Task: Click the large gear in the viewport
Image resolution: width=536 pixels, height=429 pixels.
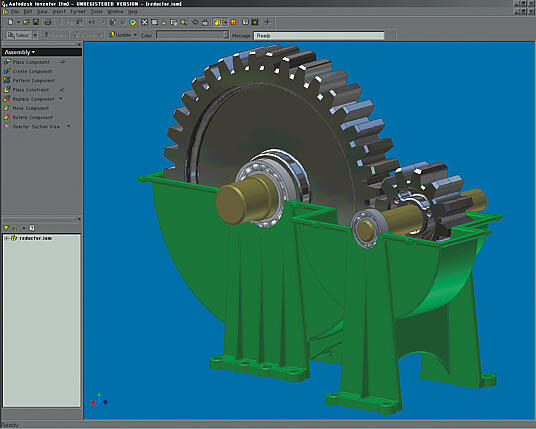Action: coord(273,130)
